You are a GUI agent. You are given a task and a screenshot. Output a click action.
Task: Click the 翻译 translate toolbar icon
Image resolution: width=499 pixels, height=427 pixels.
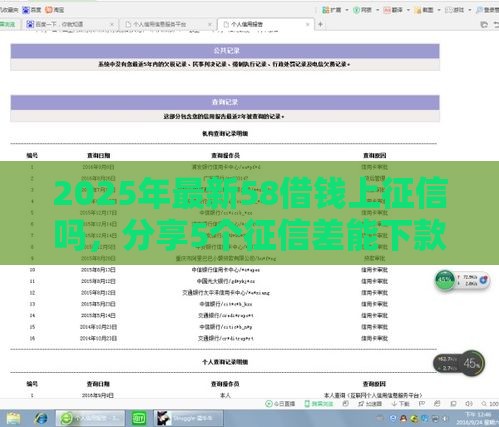pos(393,10)
